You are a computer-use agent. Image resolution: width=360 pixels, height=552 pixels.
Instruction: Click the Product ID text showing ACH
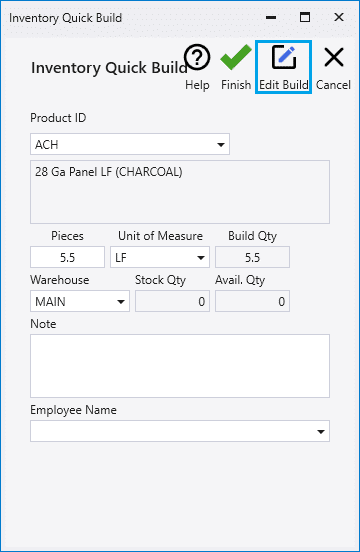[47, 145]
